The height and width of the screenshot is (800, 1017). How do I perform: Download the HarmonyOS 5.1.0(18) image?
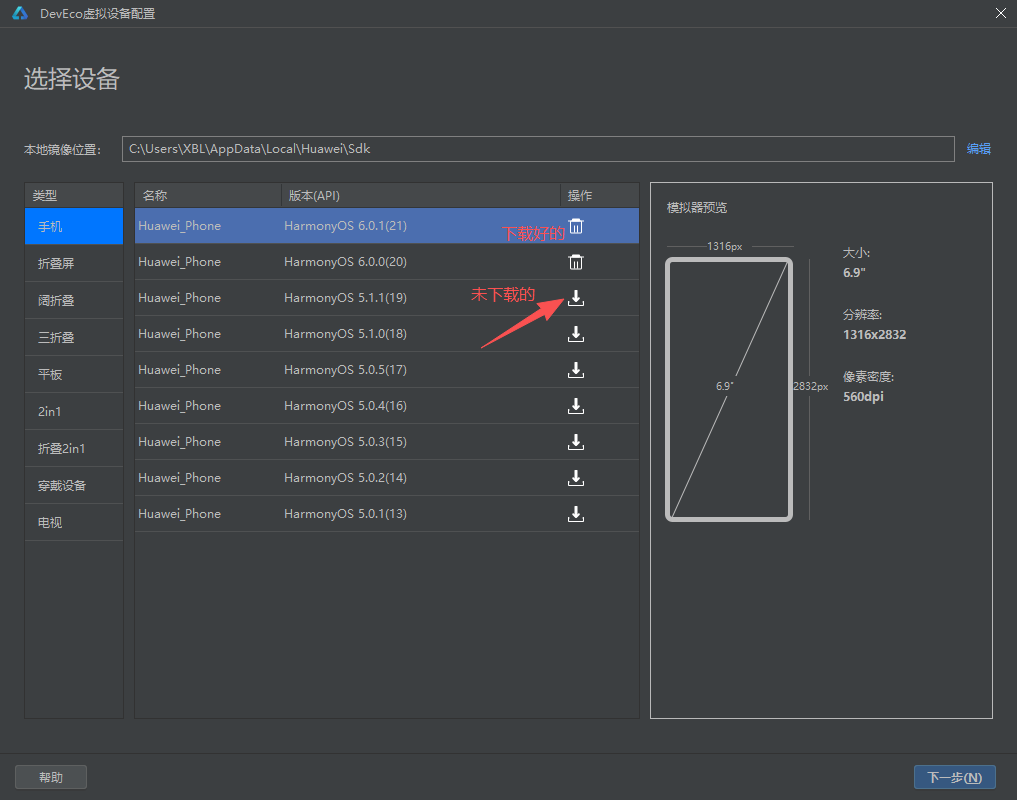click(576, 334)
